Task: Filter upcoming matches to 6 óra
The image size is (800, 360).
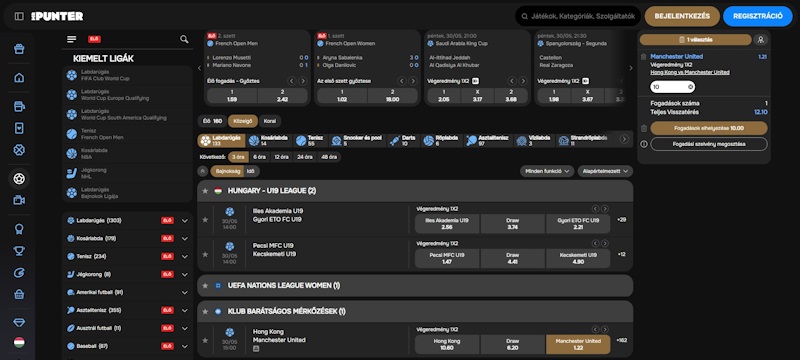Action: [259, 157]
